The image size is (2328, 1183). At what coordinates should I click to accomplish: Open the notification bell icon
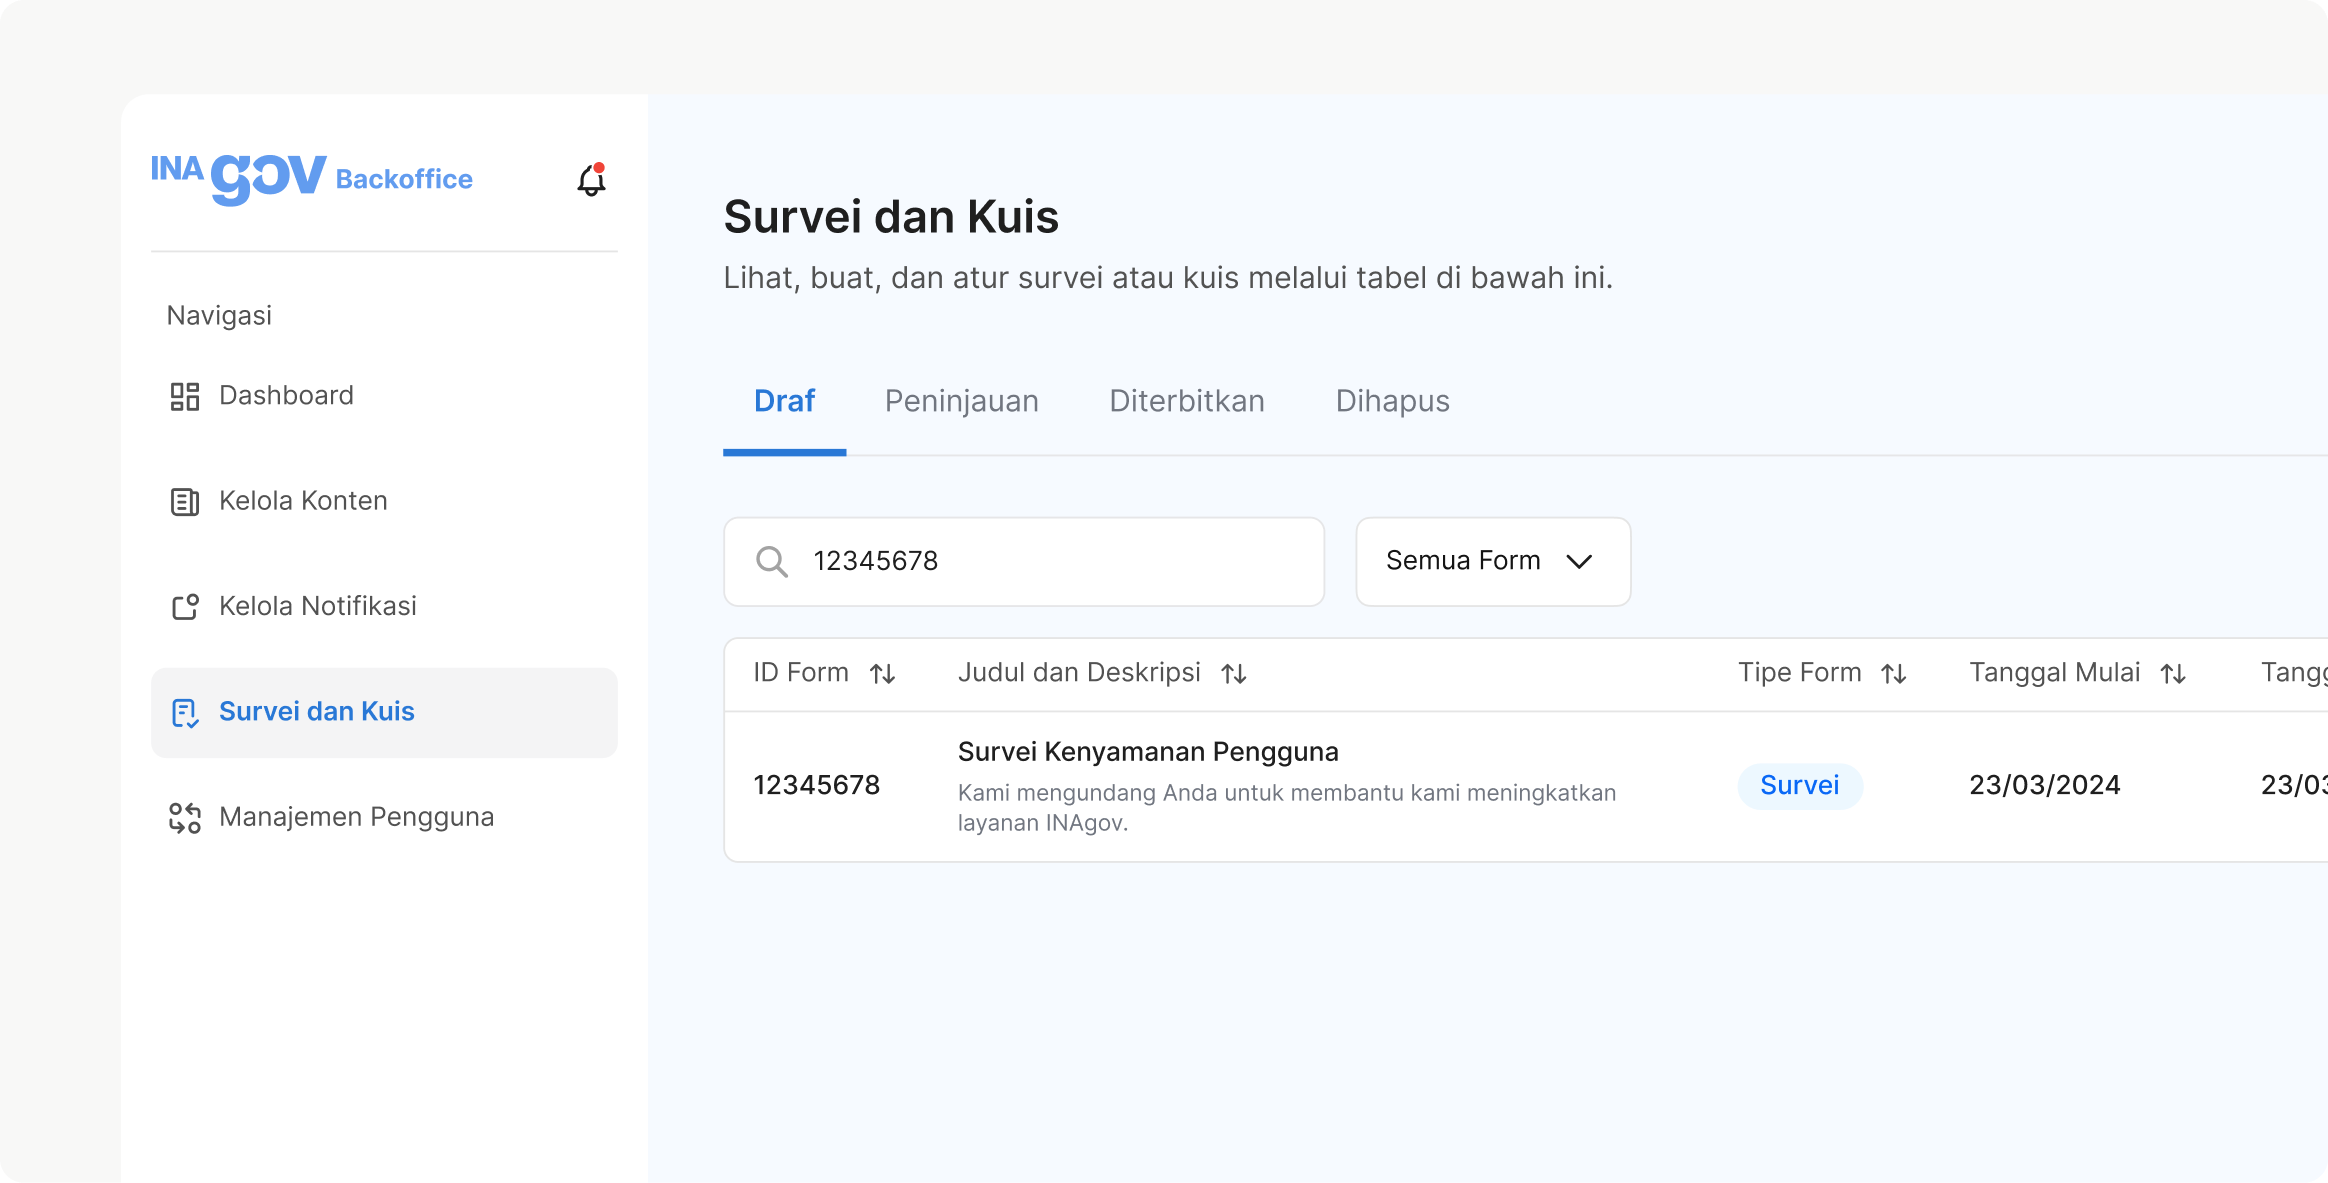[x=591, y=180]
